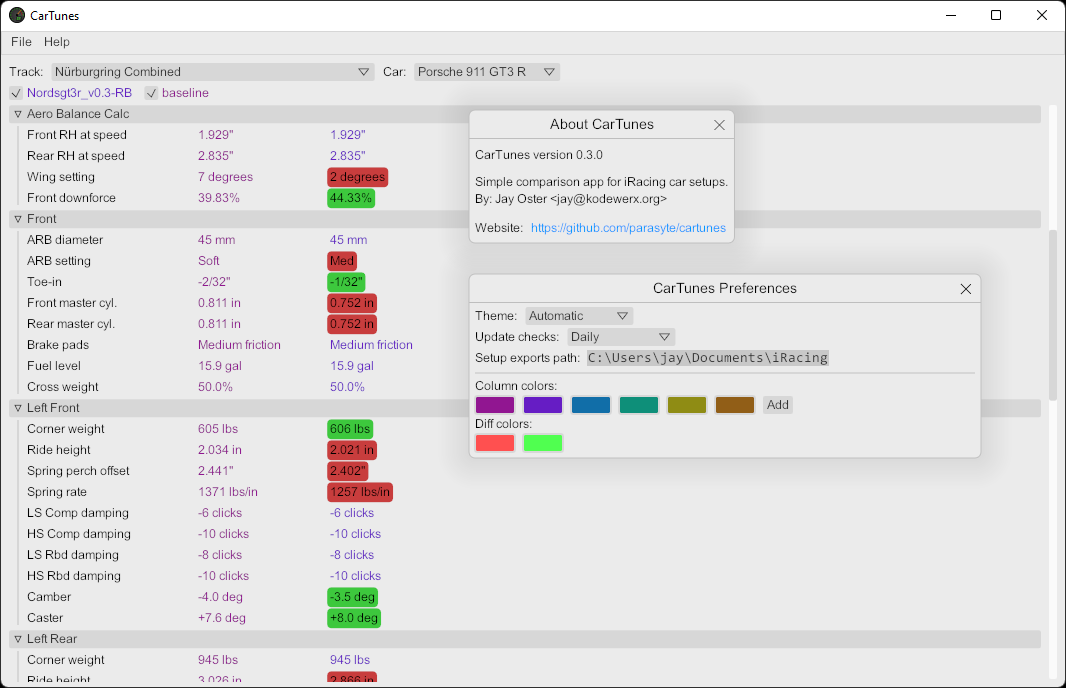Screen dimensions: 1066x688
Task: Click the baseline Wing setting '2 degrees' value
Action: [x=358, y=177]
